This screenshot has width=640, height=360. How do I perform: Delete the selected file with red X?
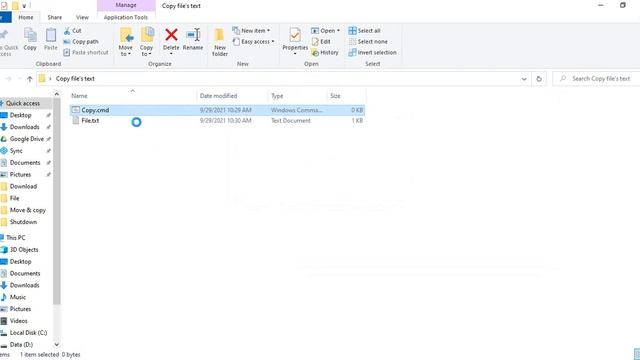pyautogui.click(x=171, y=41)
